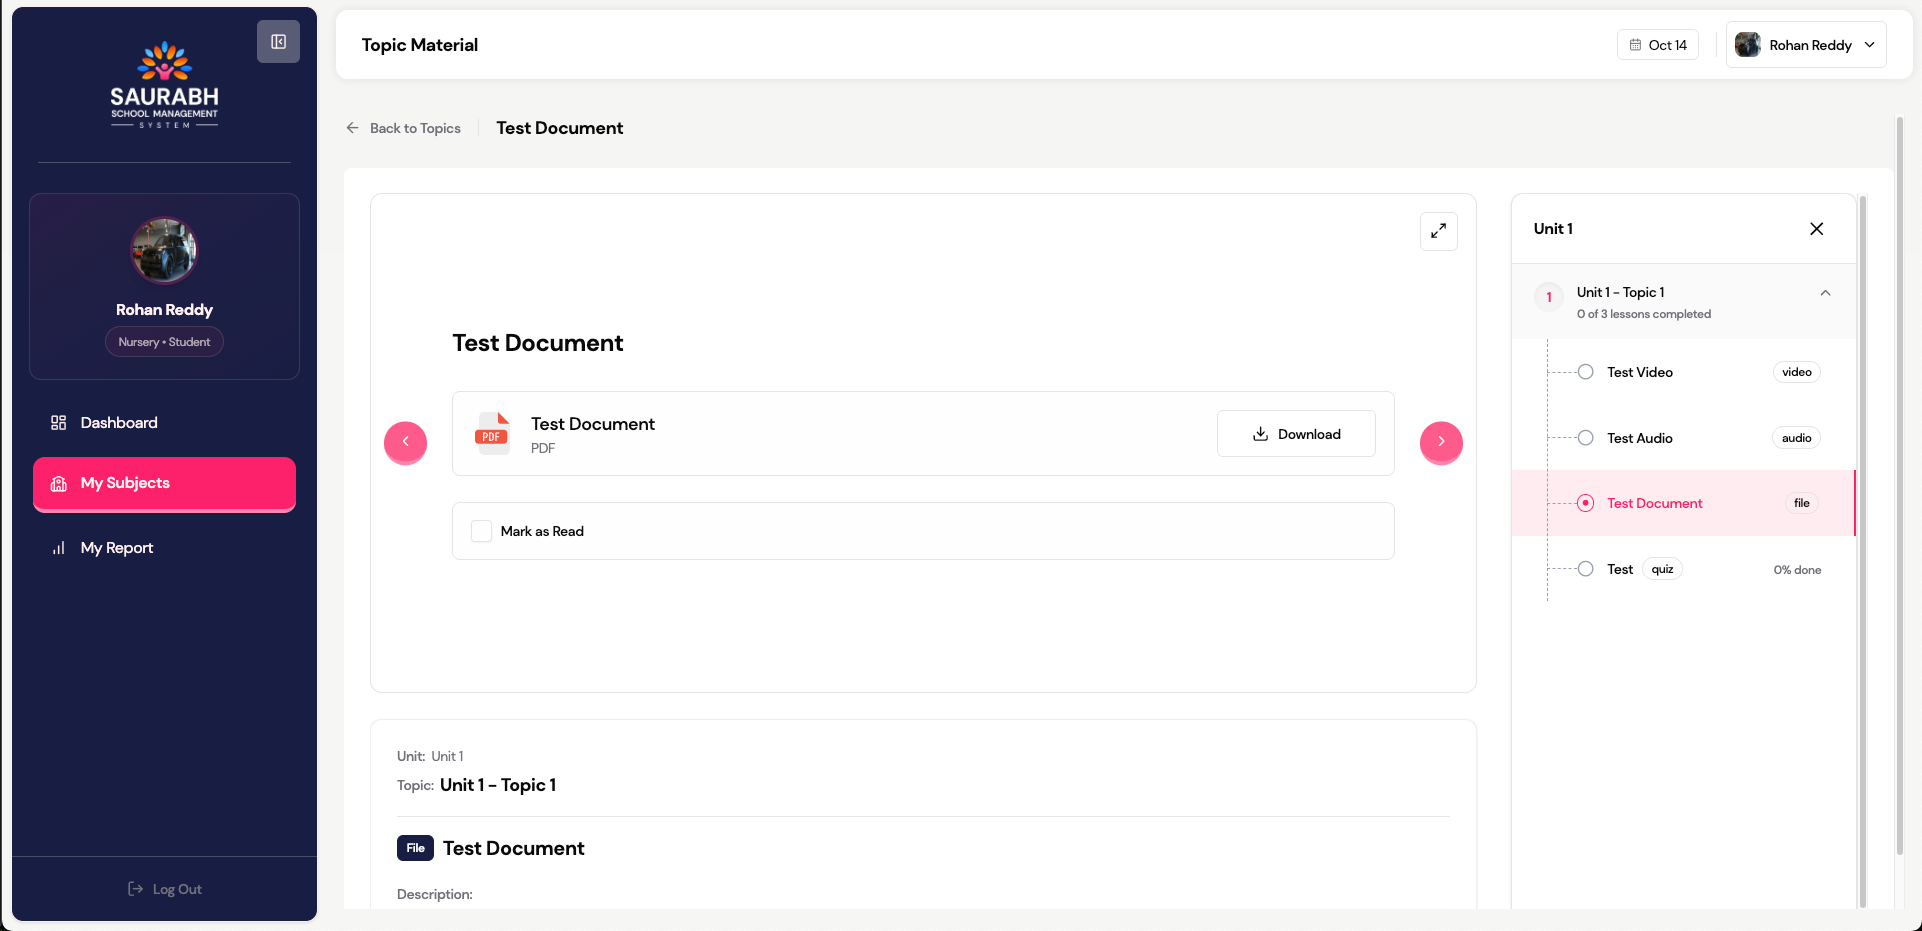Select the Test Video lesson radio button

1585,372
